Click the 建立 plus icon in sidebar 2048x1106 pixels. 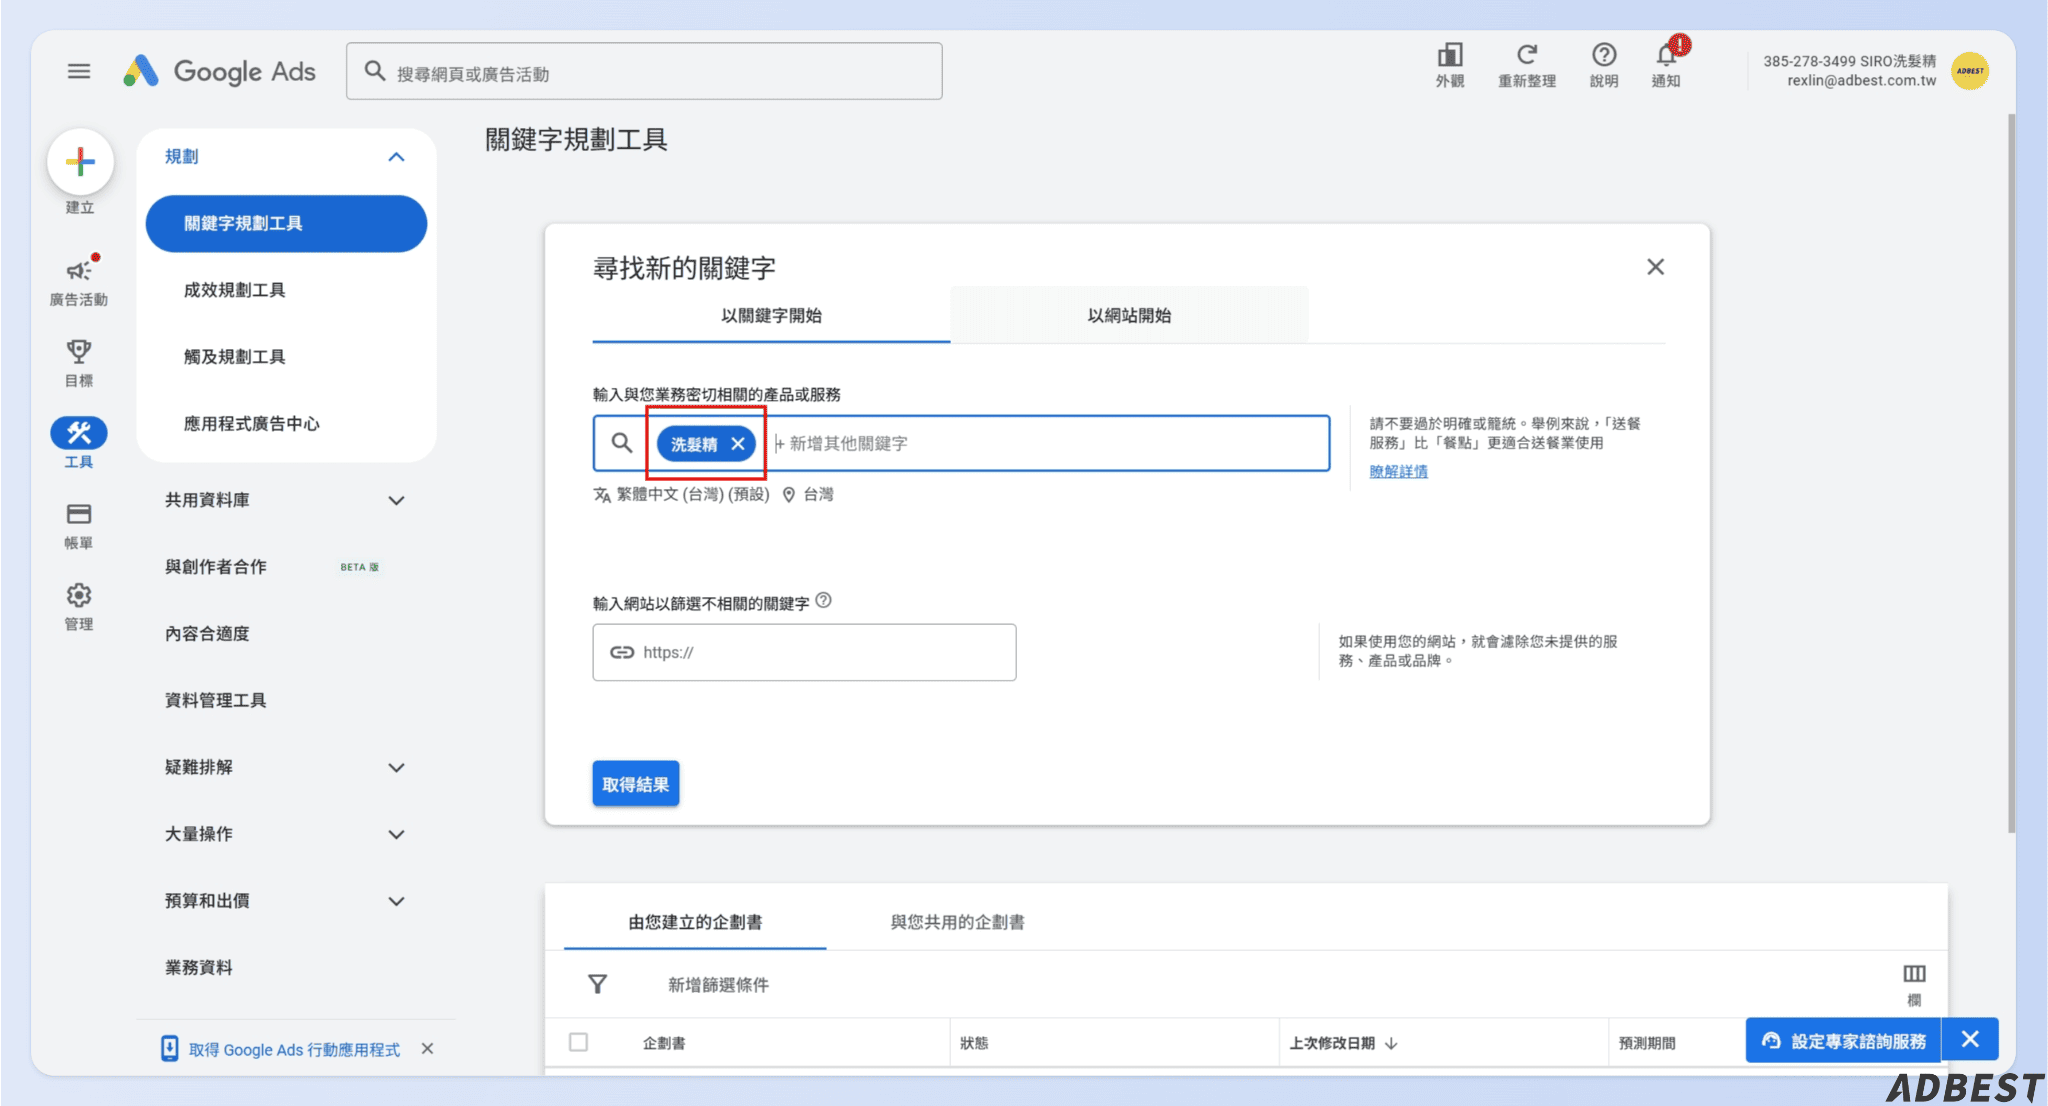pos(80,161)
